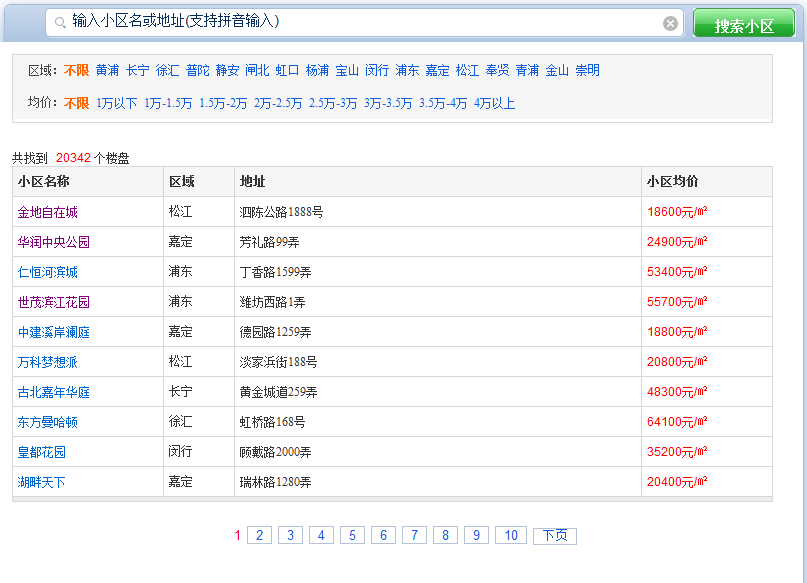Click the address 黄金城道259弄
The image size is (807, 583).
click(x=278, y=392)
